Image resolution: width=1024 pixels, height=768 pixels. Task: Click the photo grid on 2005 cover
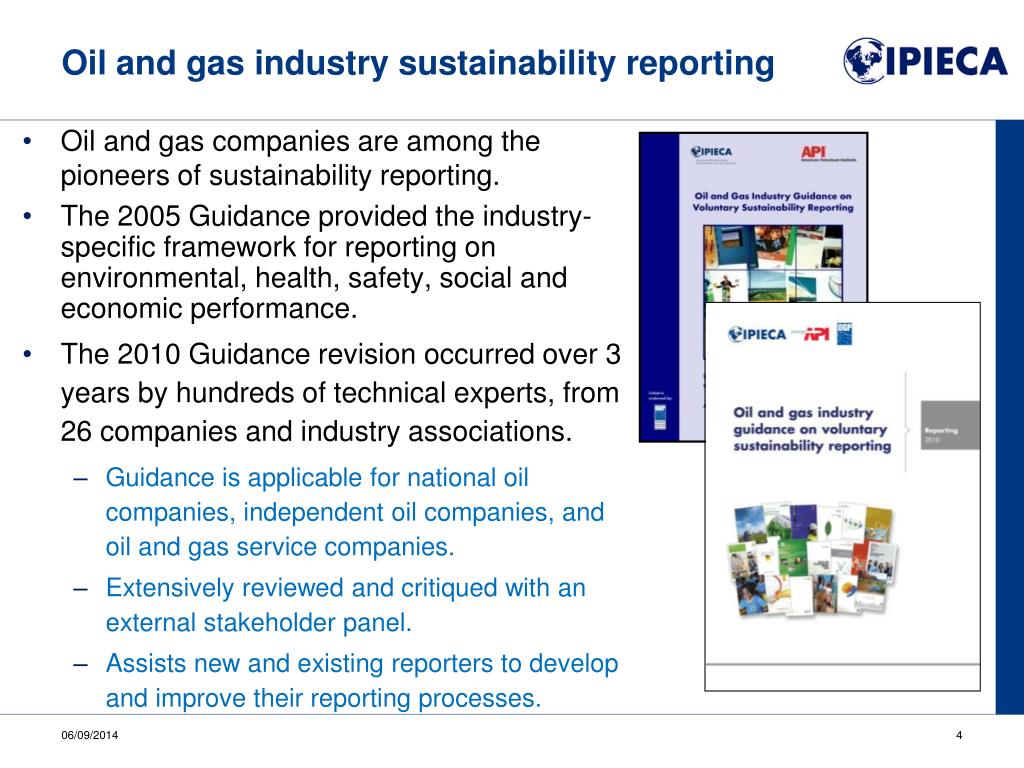pyautogui.click(x=773, y=263)
